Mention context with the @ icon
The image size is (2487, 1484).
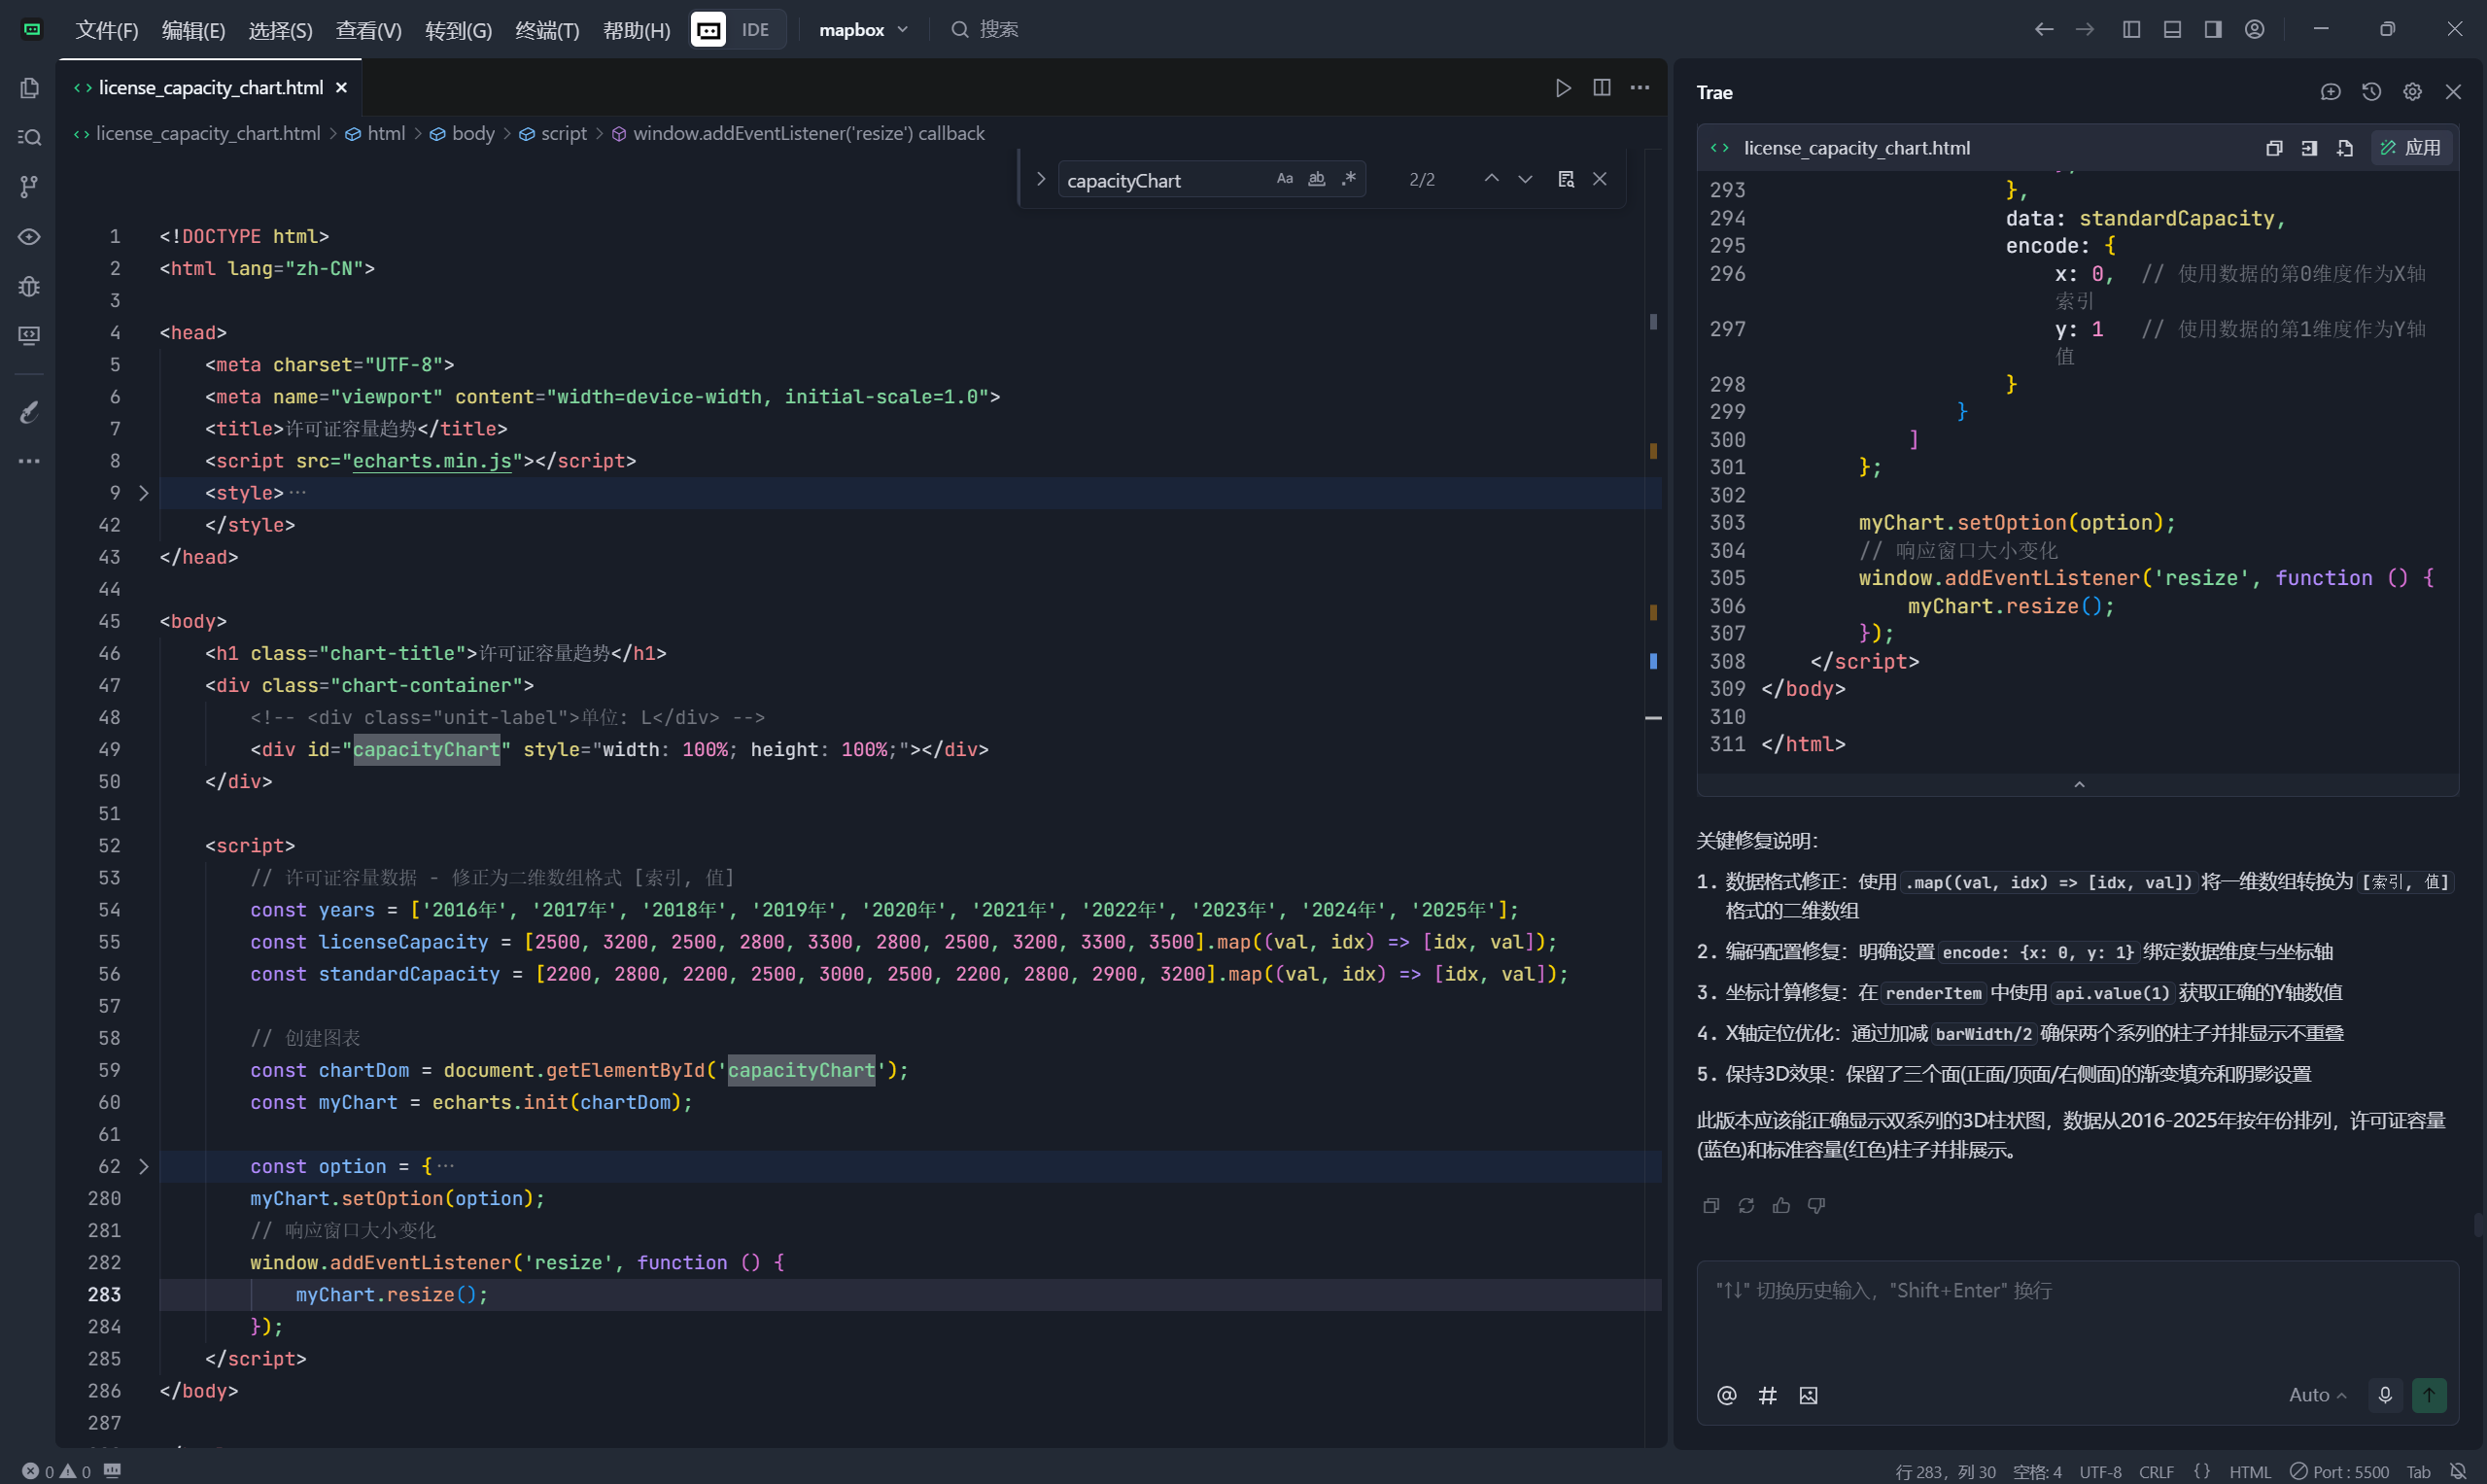click(x=1726, y=1395)
